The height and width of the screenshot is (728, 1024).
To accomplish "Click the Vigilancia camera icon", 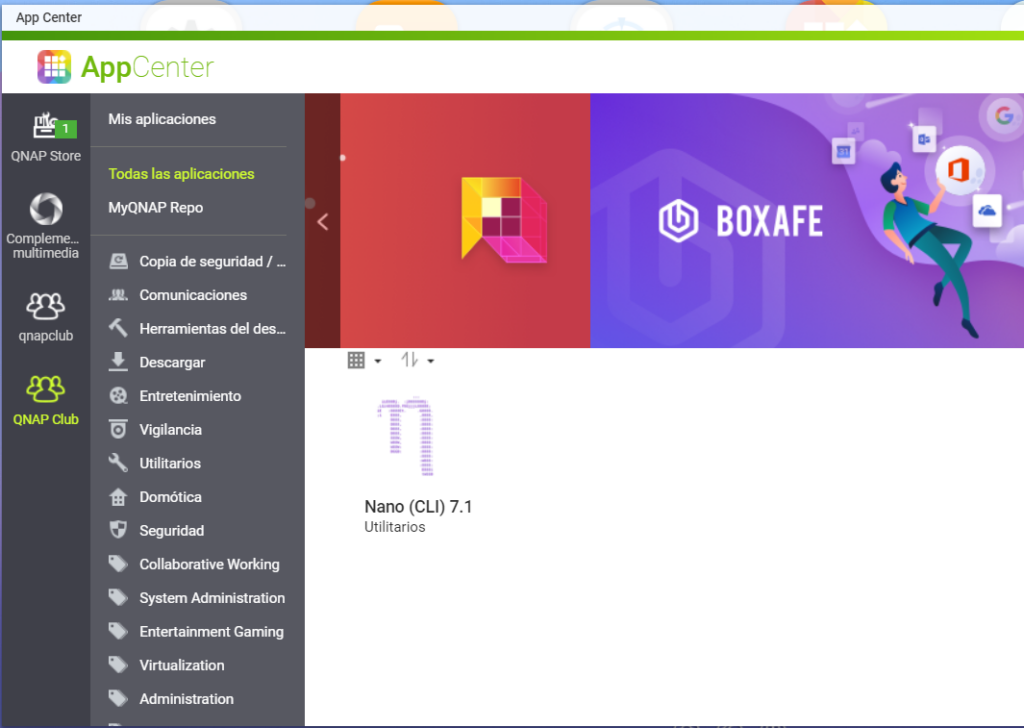I will tap(119, 430).
